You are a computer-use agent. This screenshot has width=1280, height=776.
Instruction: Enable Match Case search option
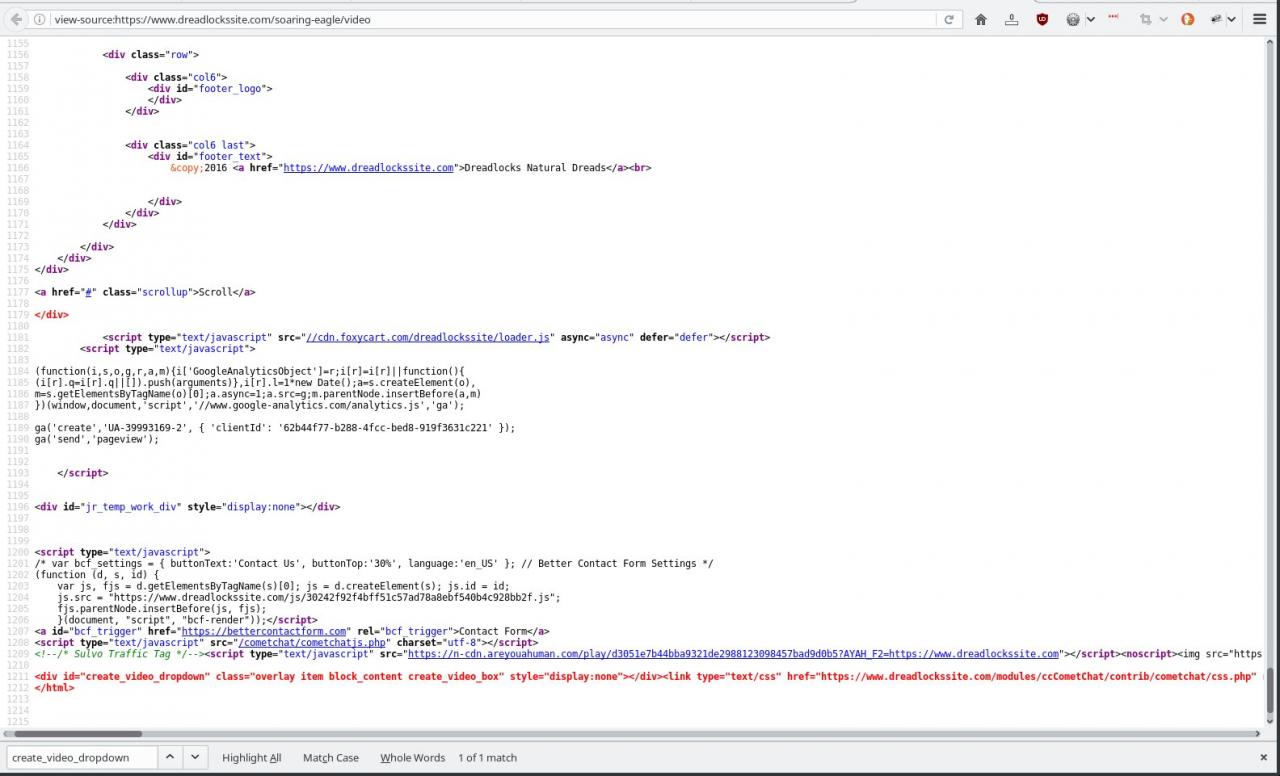point(330,758)
